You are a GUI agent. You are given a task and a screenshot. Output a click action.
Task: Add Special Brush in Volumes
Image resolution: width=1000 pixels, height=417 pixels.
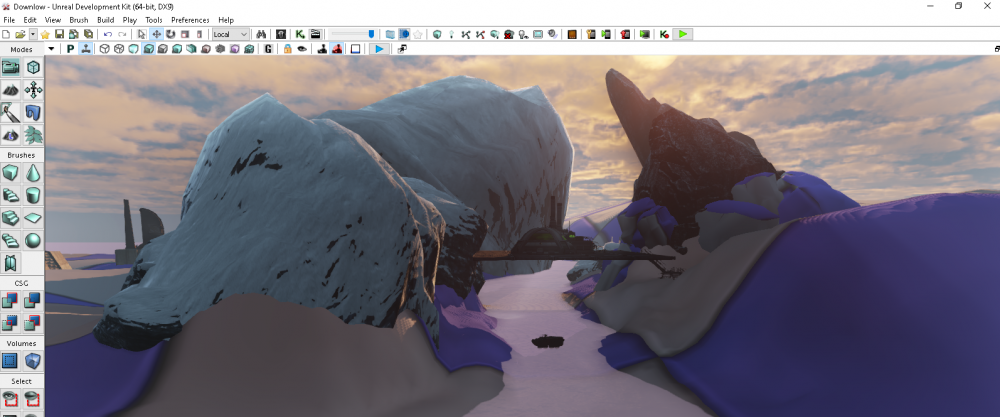coord(11,362)
